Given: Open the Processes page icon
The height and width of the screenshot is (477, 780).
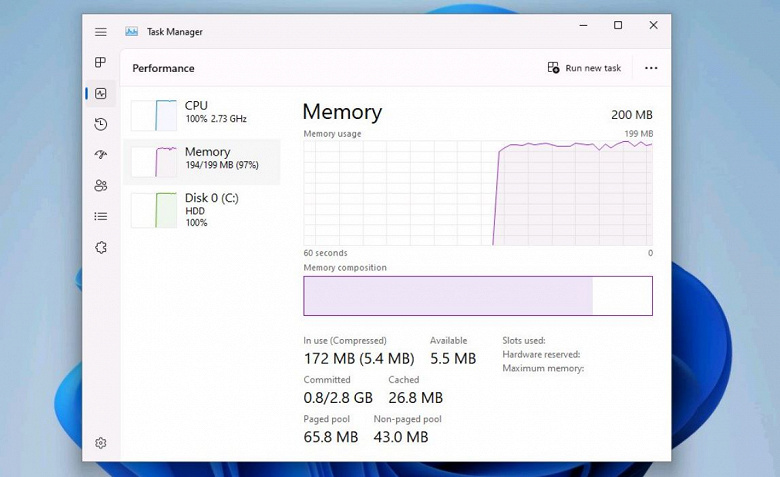Looking at the screenshot, I should (x=100, y=62).
